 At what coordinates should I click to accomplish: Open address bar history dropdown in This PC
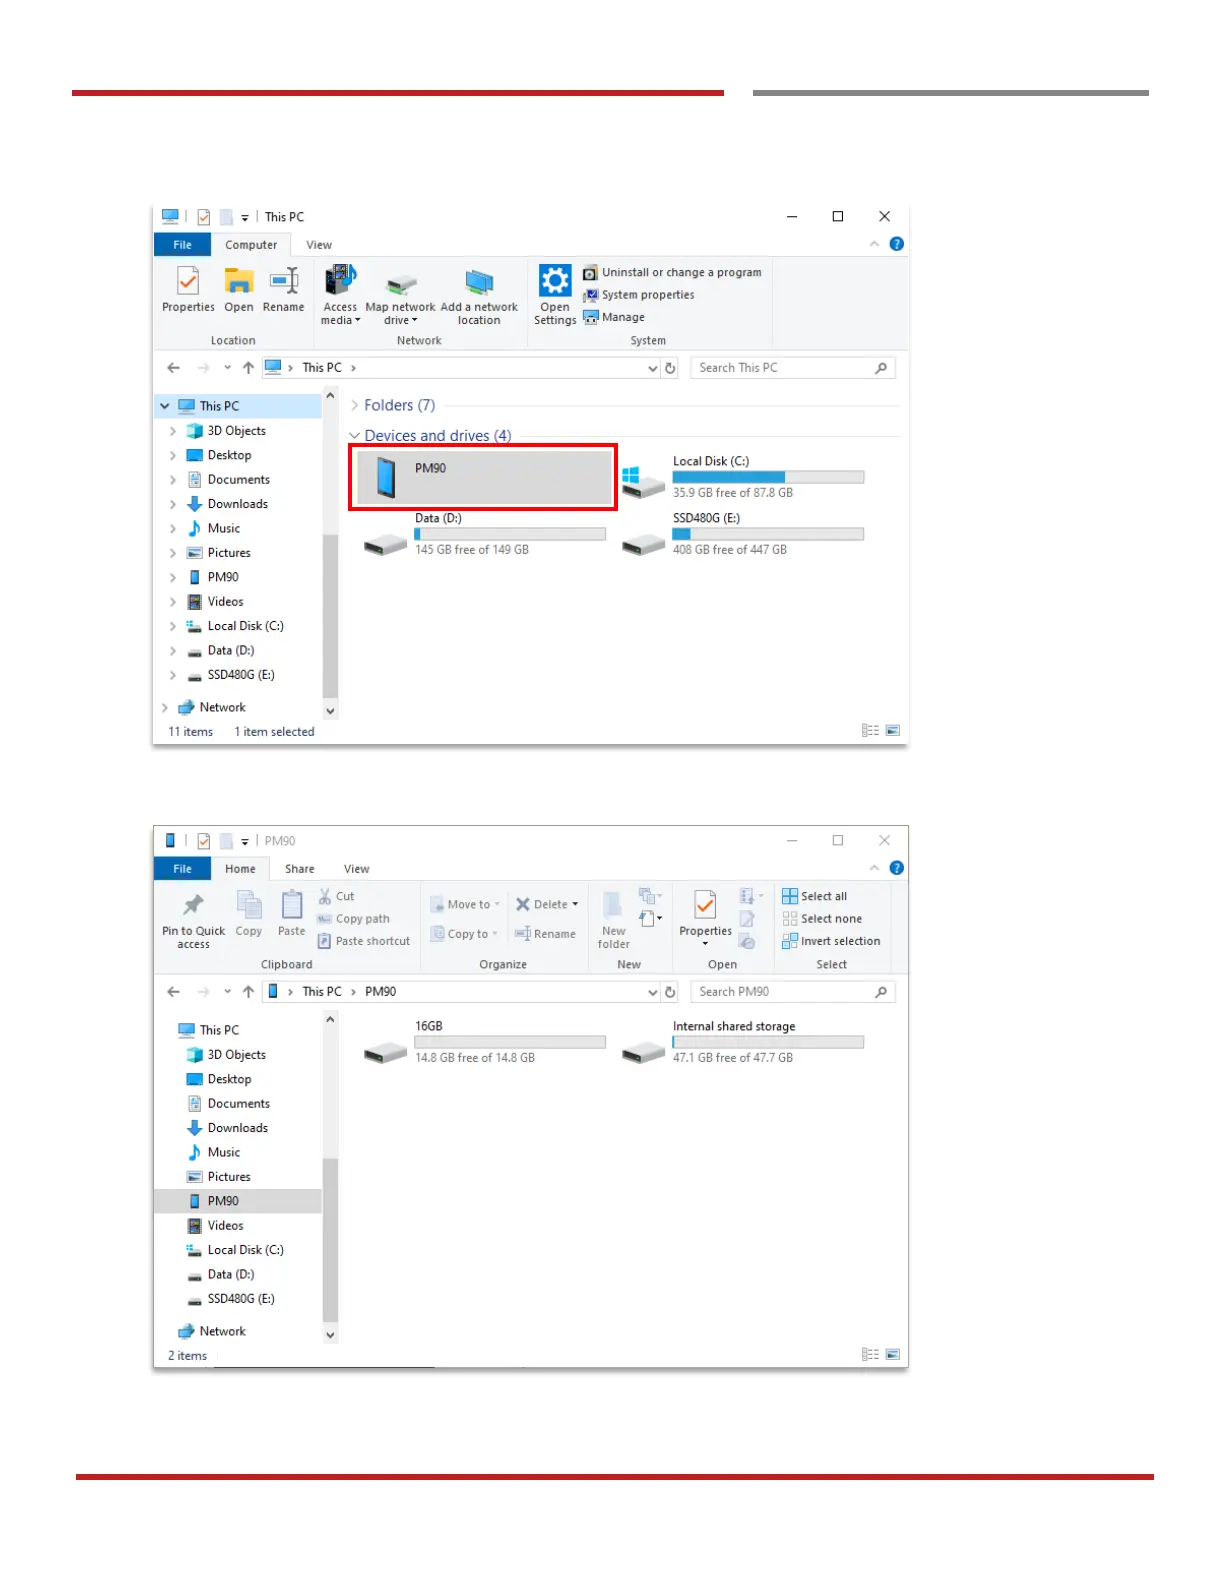[652, 368]
